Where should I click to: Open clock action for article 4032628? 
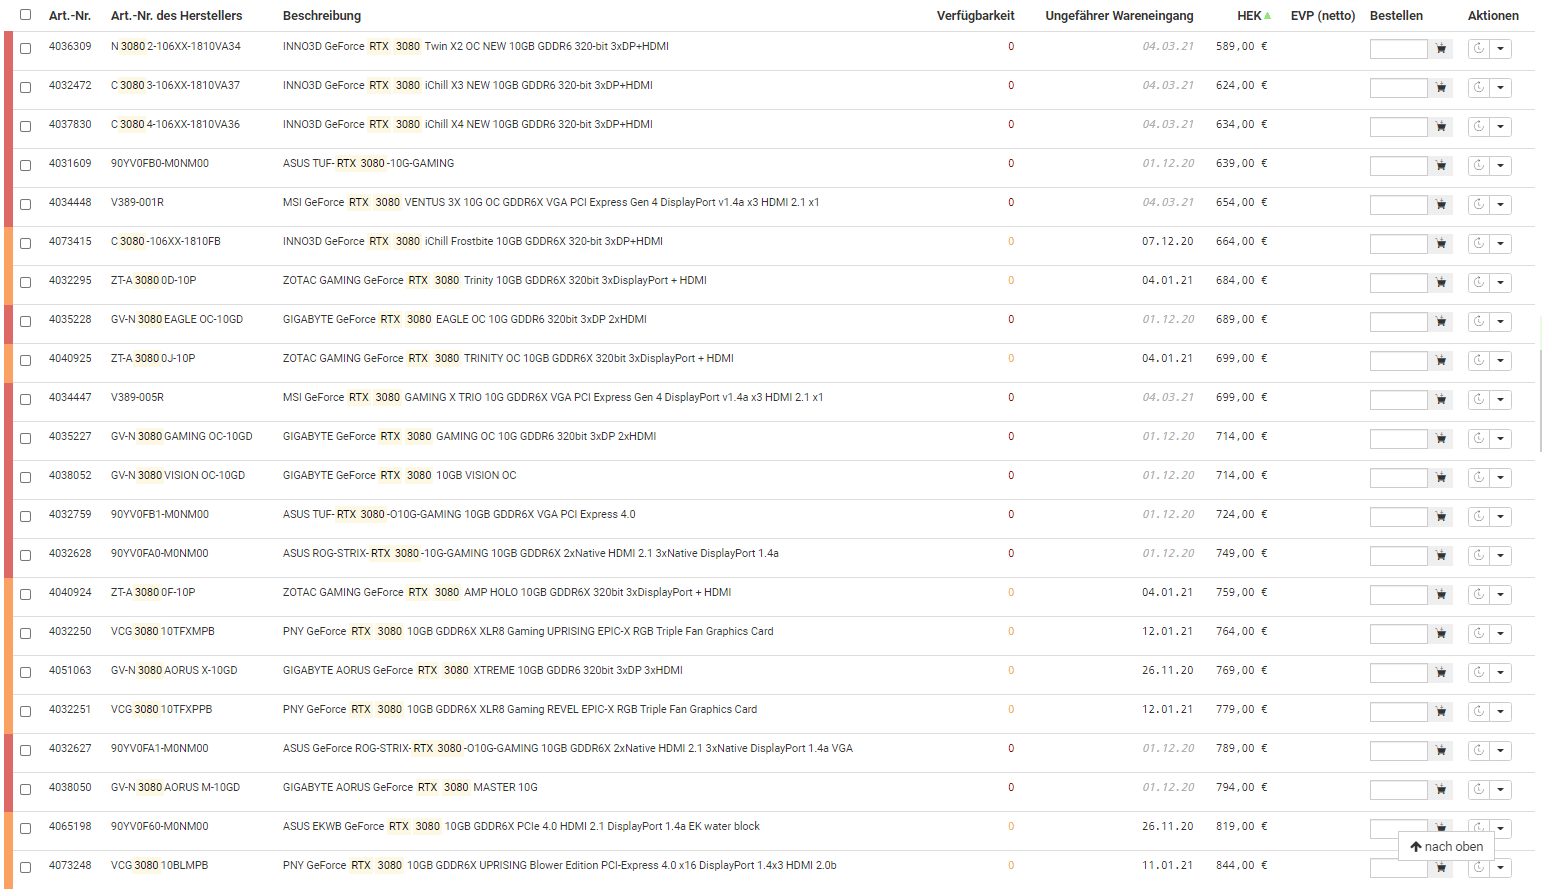[x=1479, y=556]
